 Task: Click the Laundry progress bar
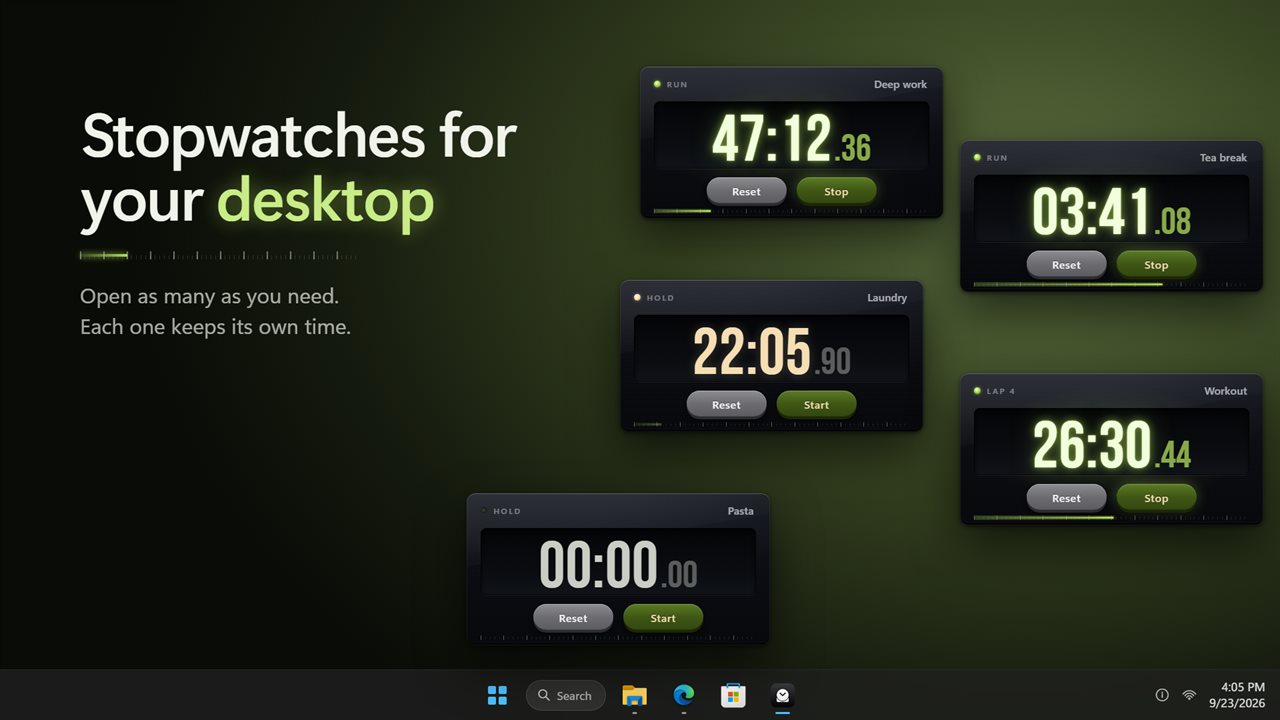point(771,425)
